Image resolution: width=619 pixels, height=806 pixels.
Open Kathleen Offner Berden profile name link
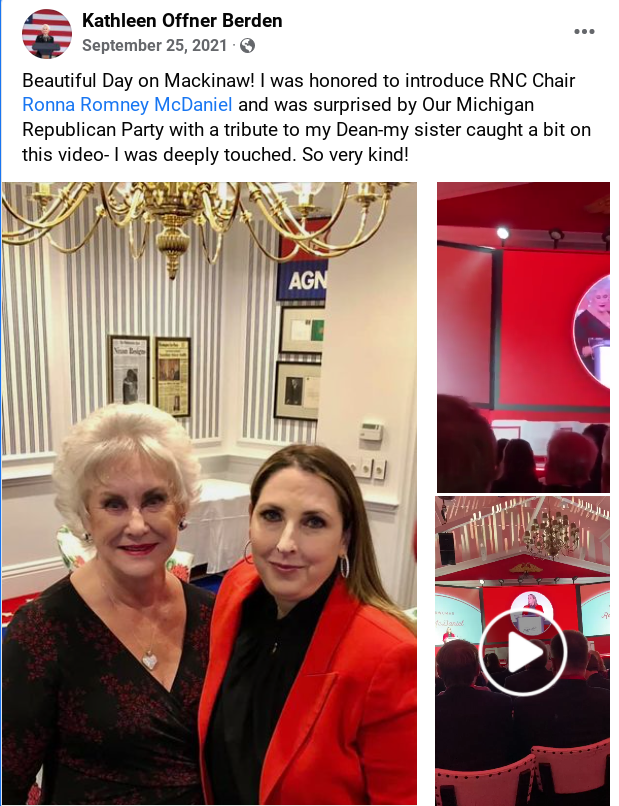182,21
